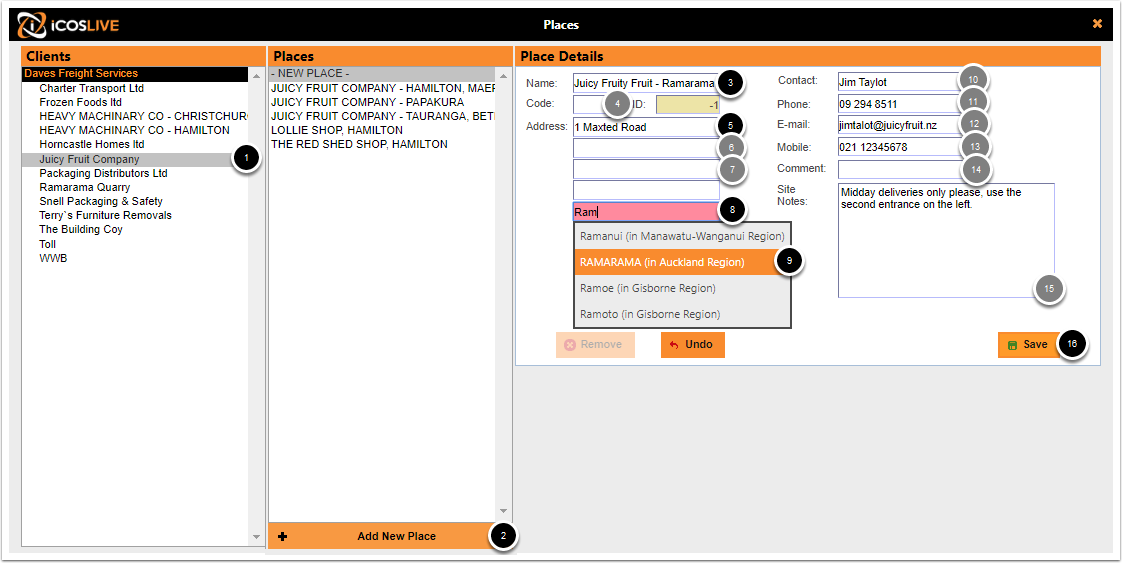
Task: Click the iCOSLIVE logo
Action: (69, 25)
